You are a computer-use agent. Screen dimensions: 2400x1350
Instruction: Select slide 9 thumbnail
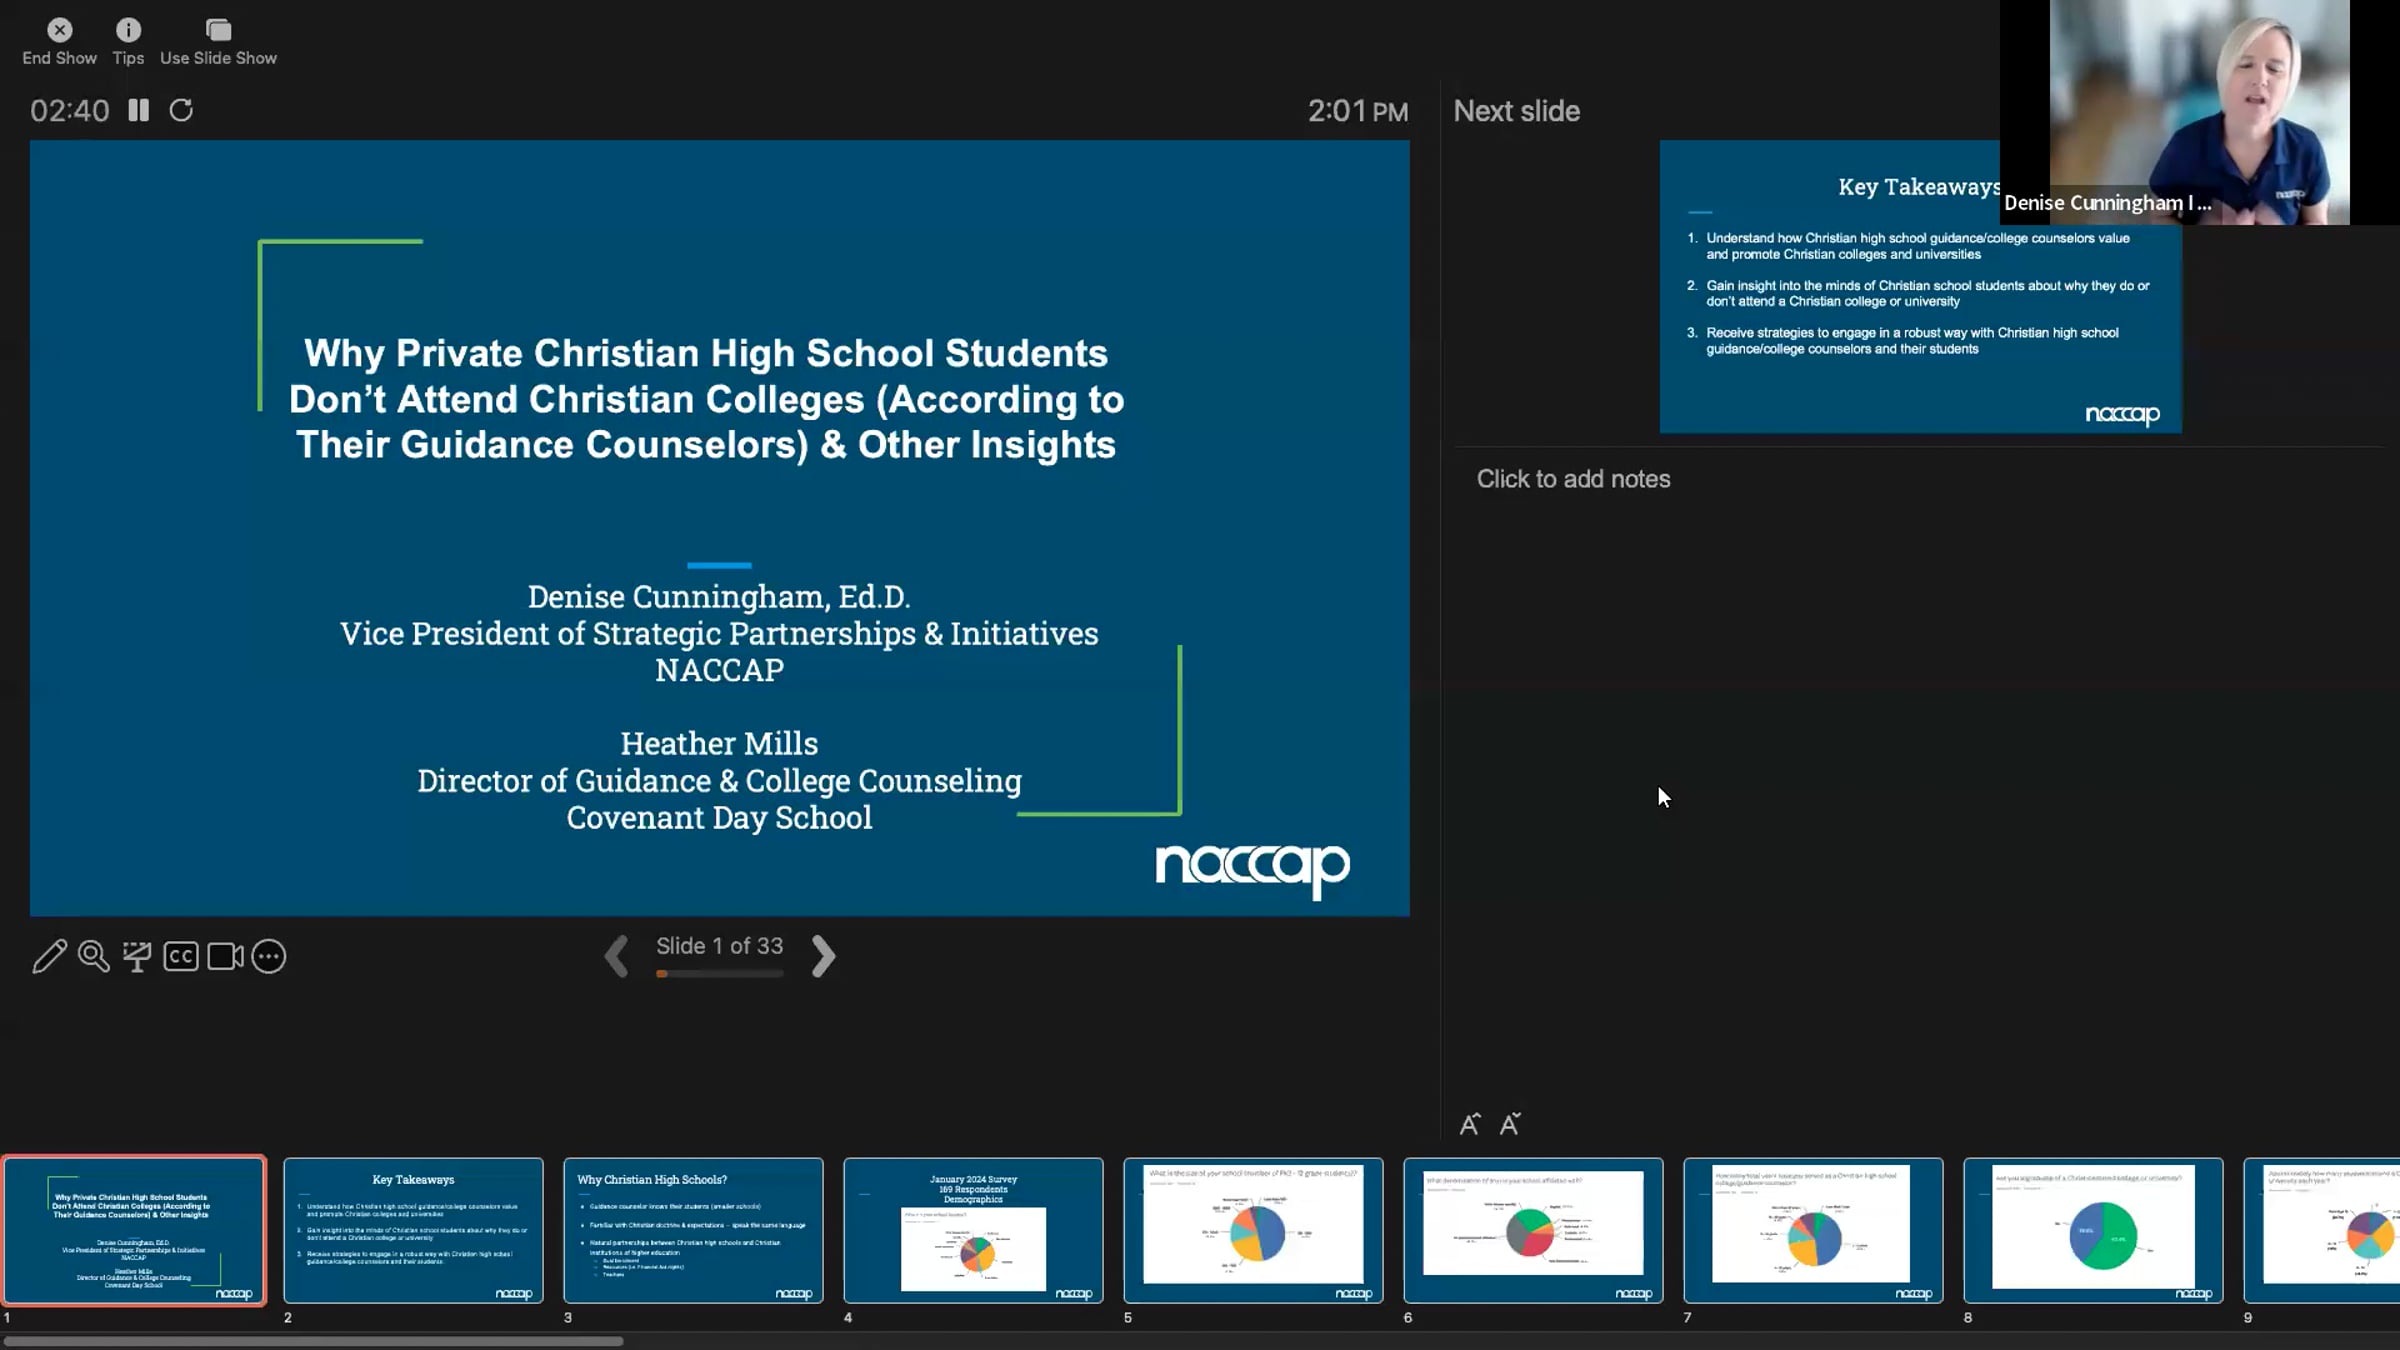[x=2322, y=1230]
